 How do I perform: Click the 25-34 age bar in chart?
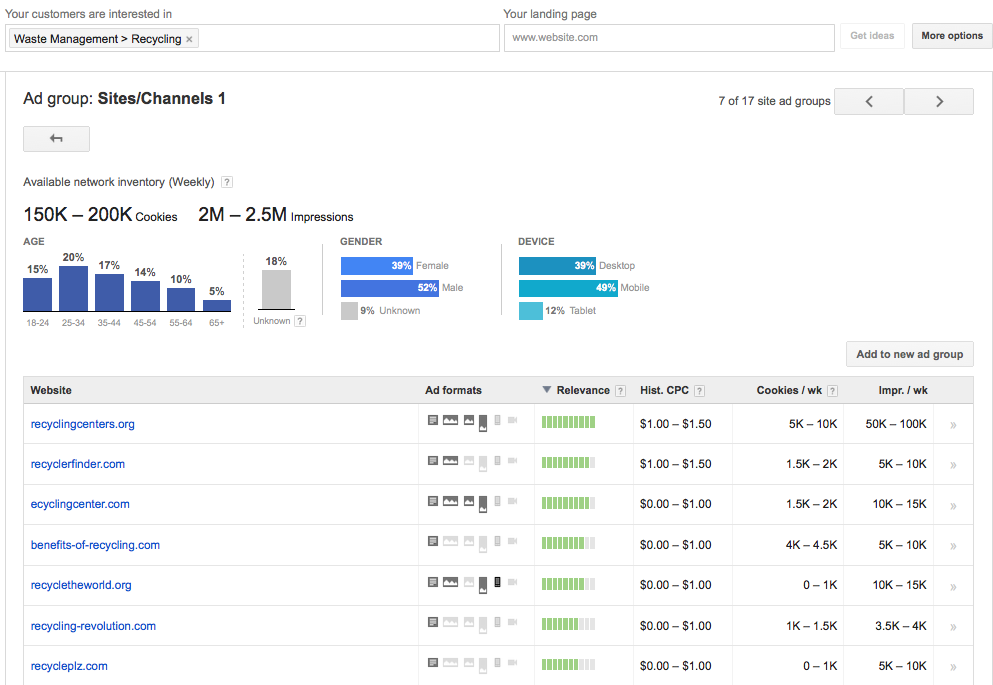73,288
